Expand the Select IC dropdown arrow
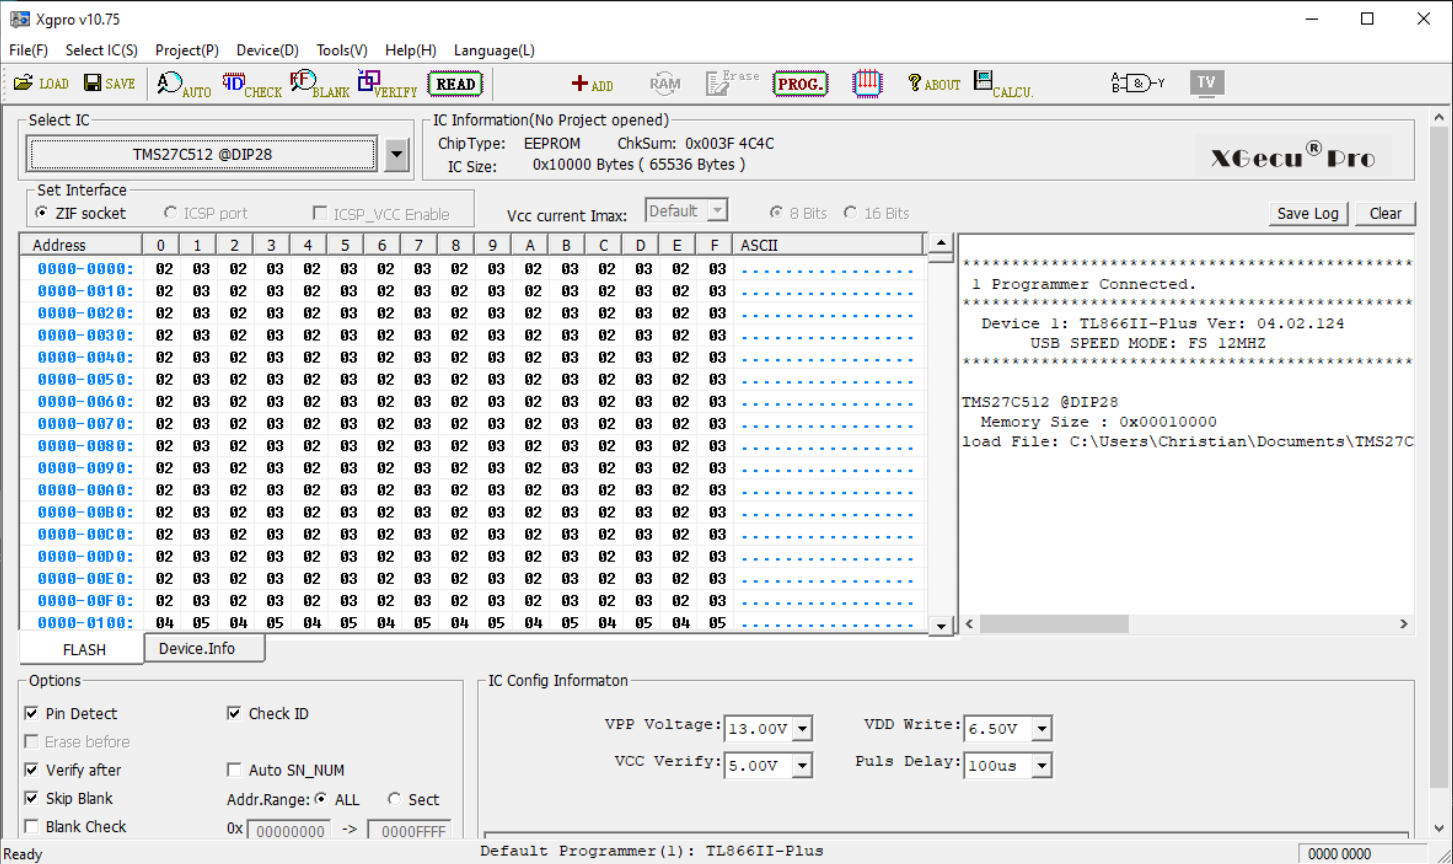Viewport: 1453px width, 864px height. click(x=396, y=155)
